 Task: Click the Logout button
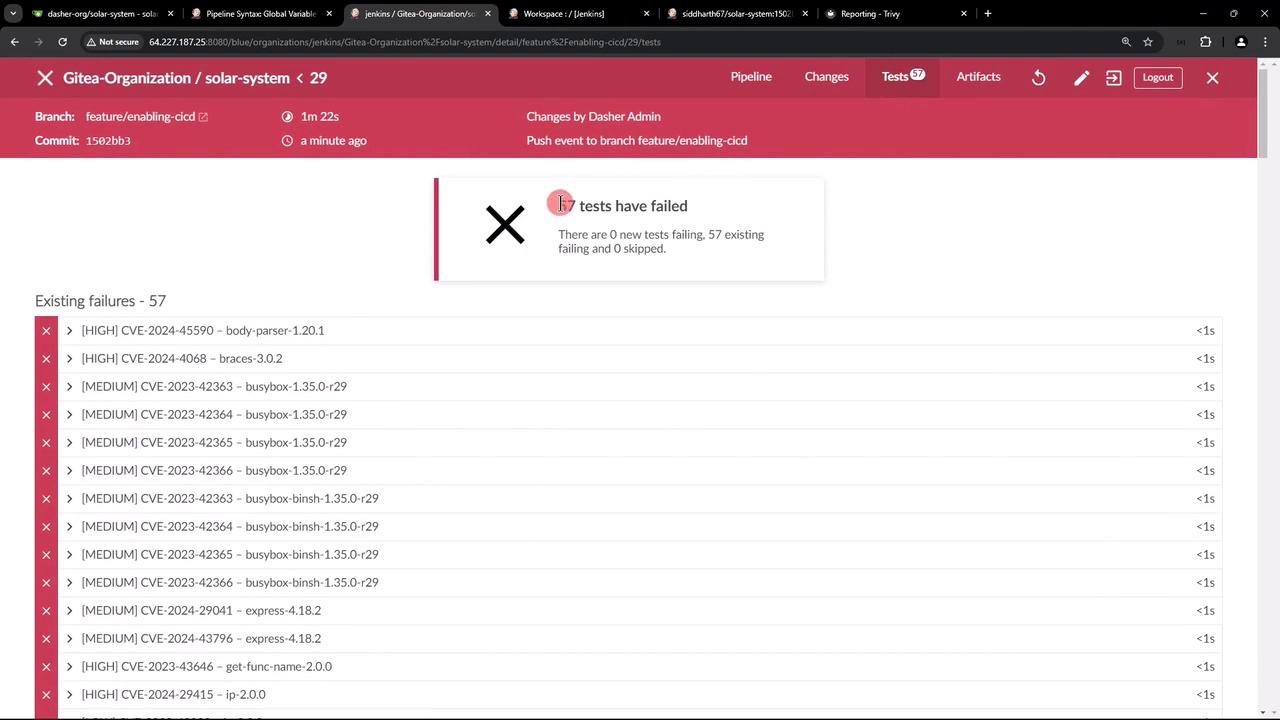(x=1158, y=77)
